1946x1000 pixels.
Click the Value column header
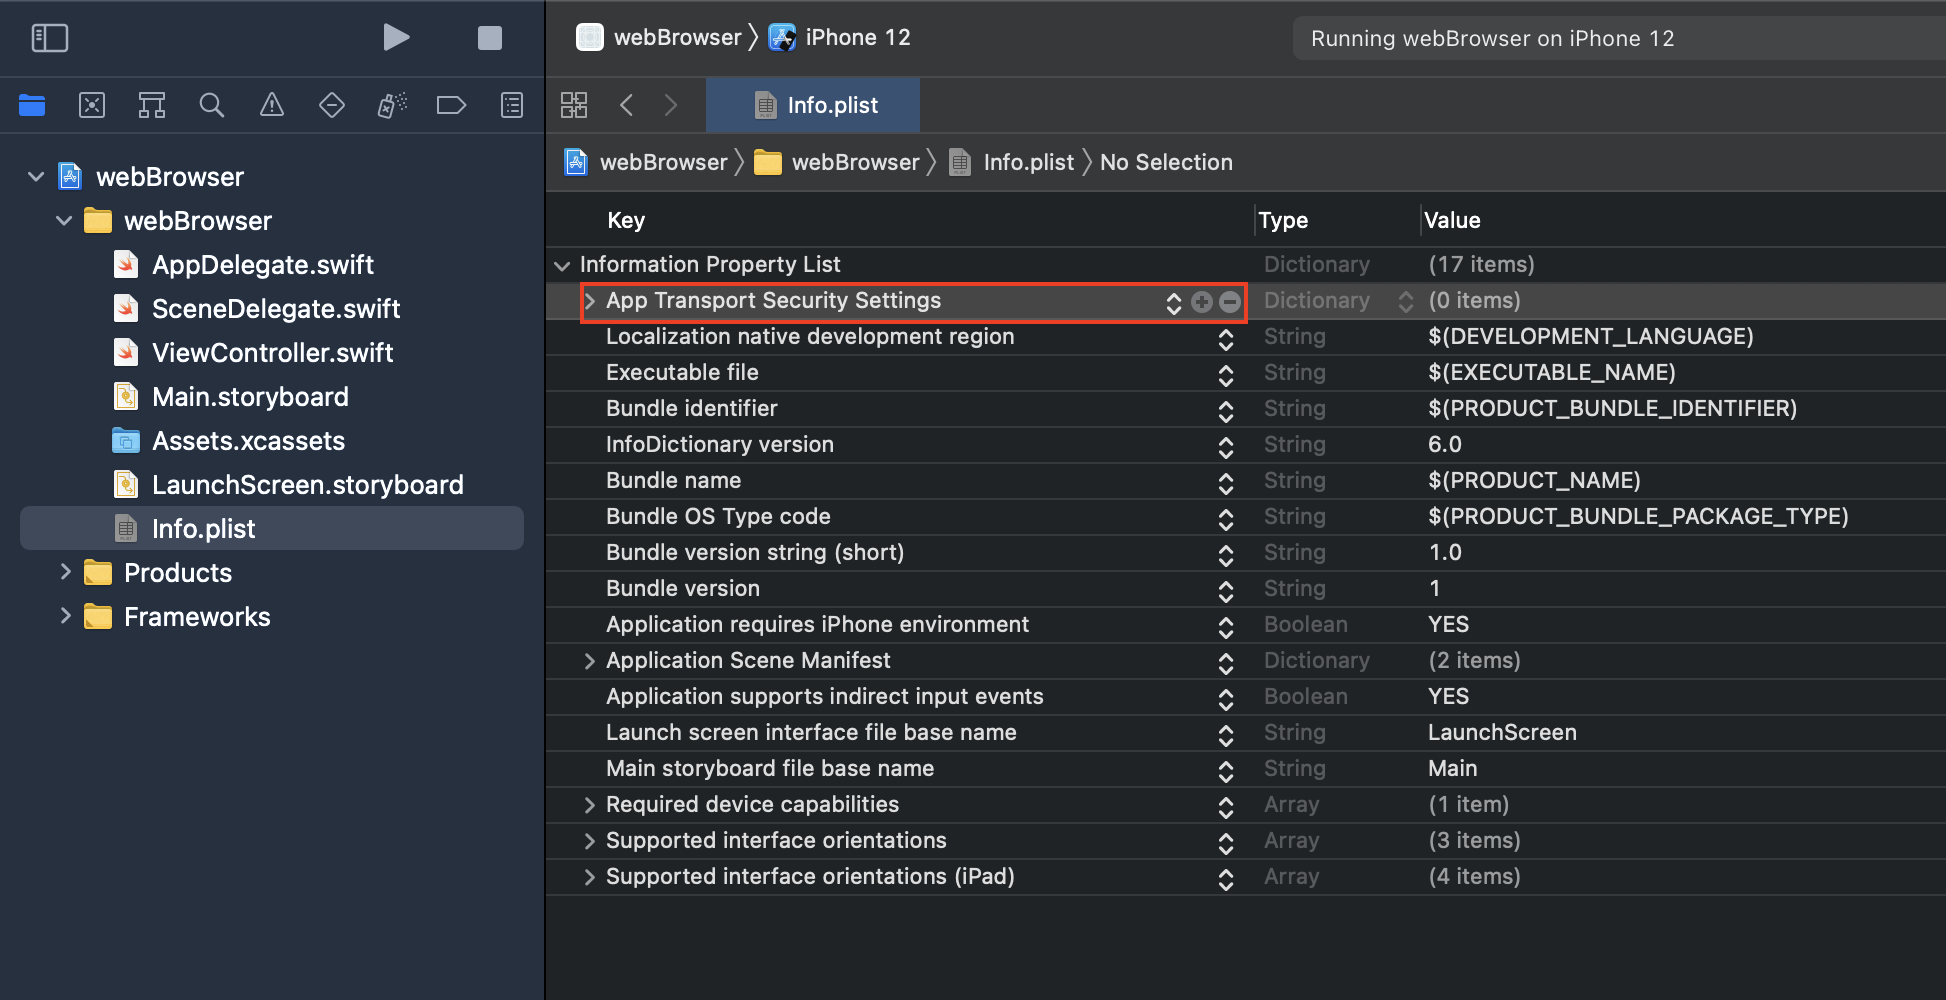pyautogui.click(x=1452, y=220)
